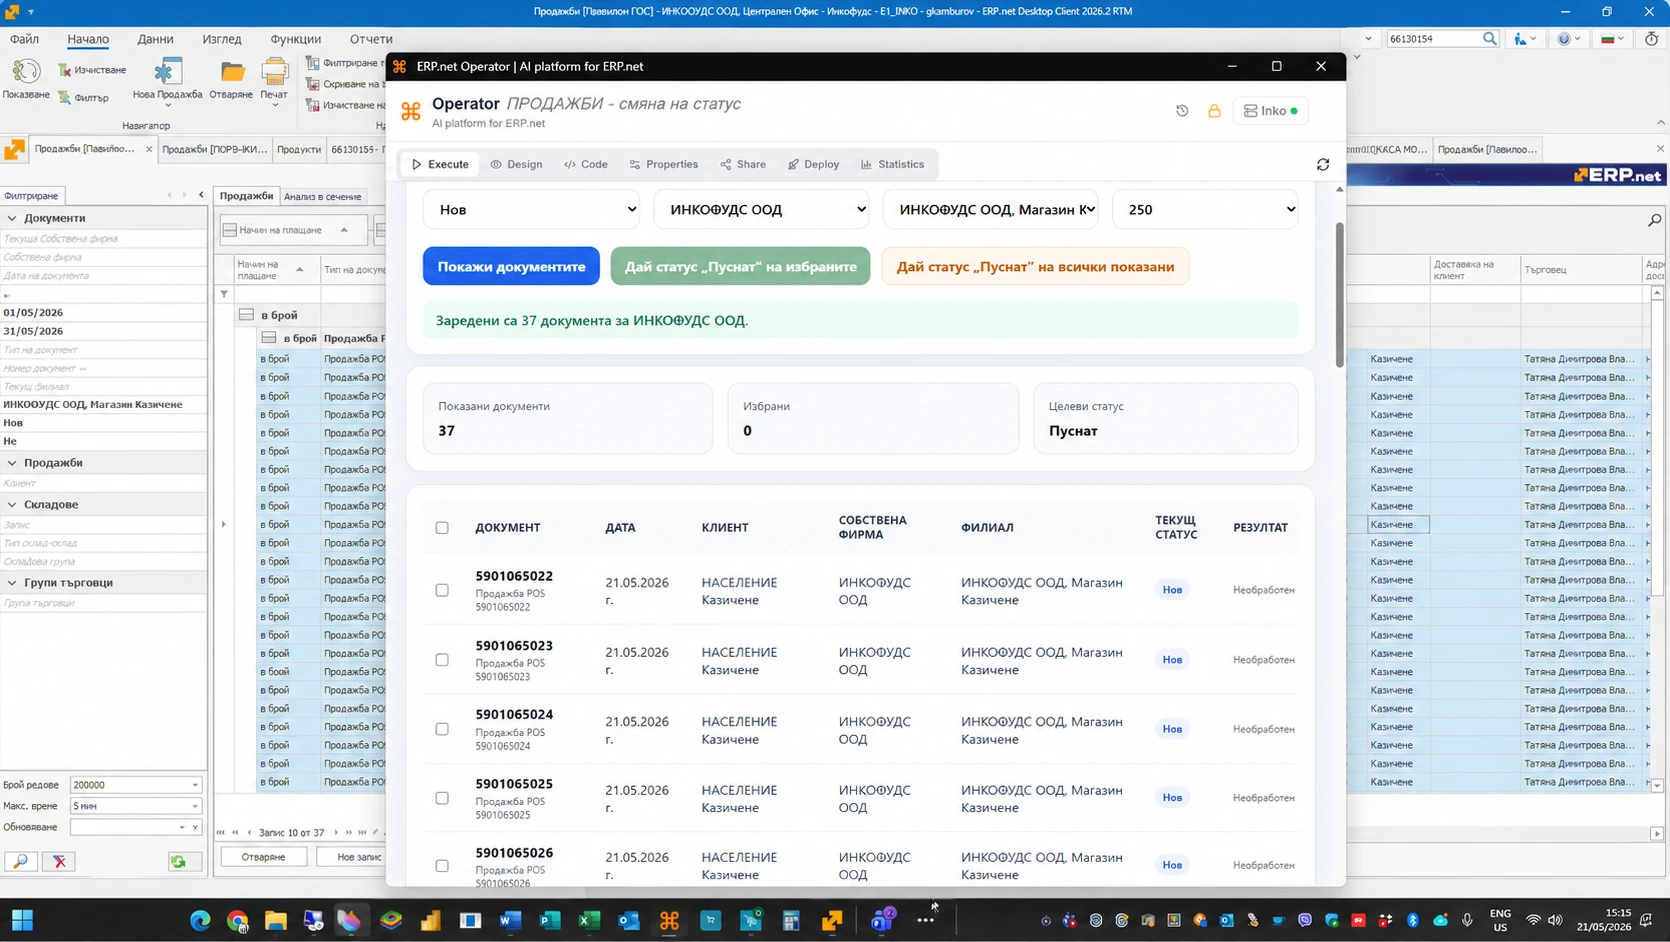
Task: Check the box for document 5901065022
Action: click(x=442, y=590)
